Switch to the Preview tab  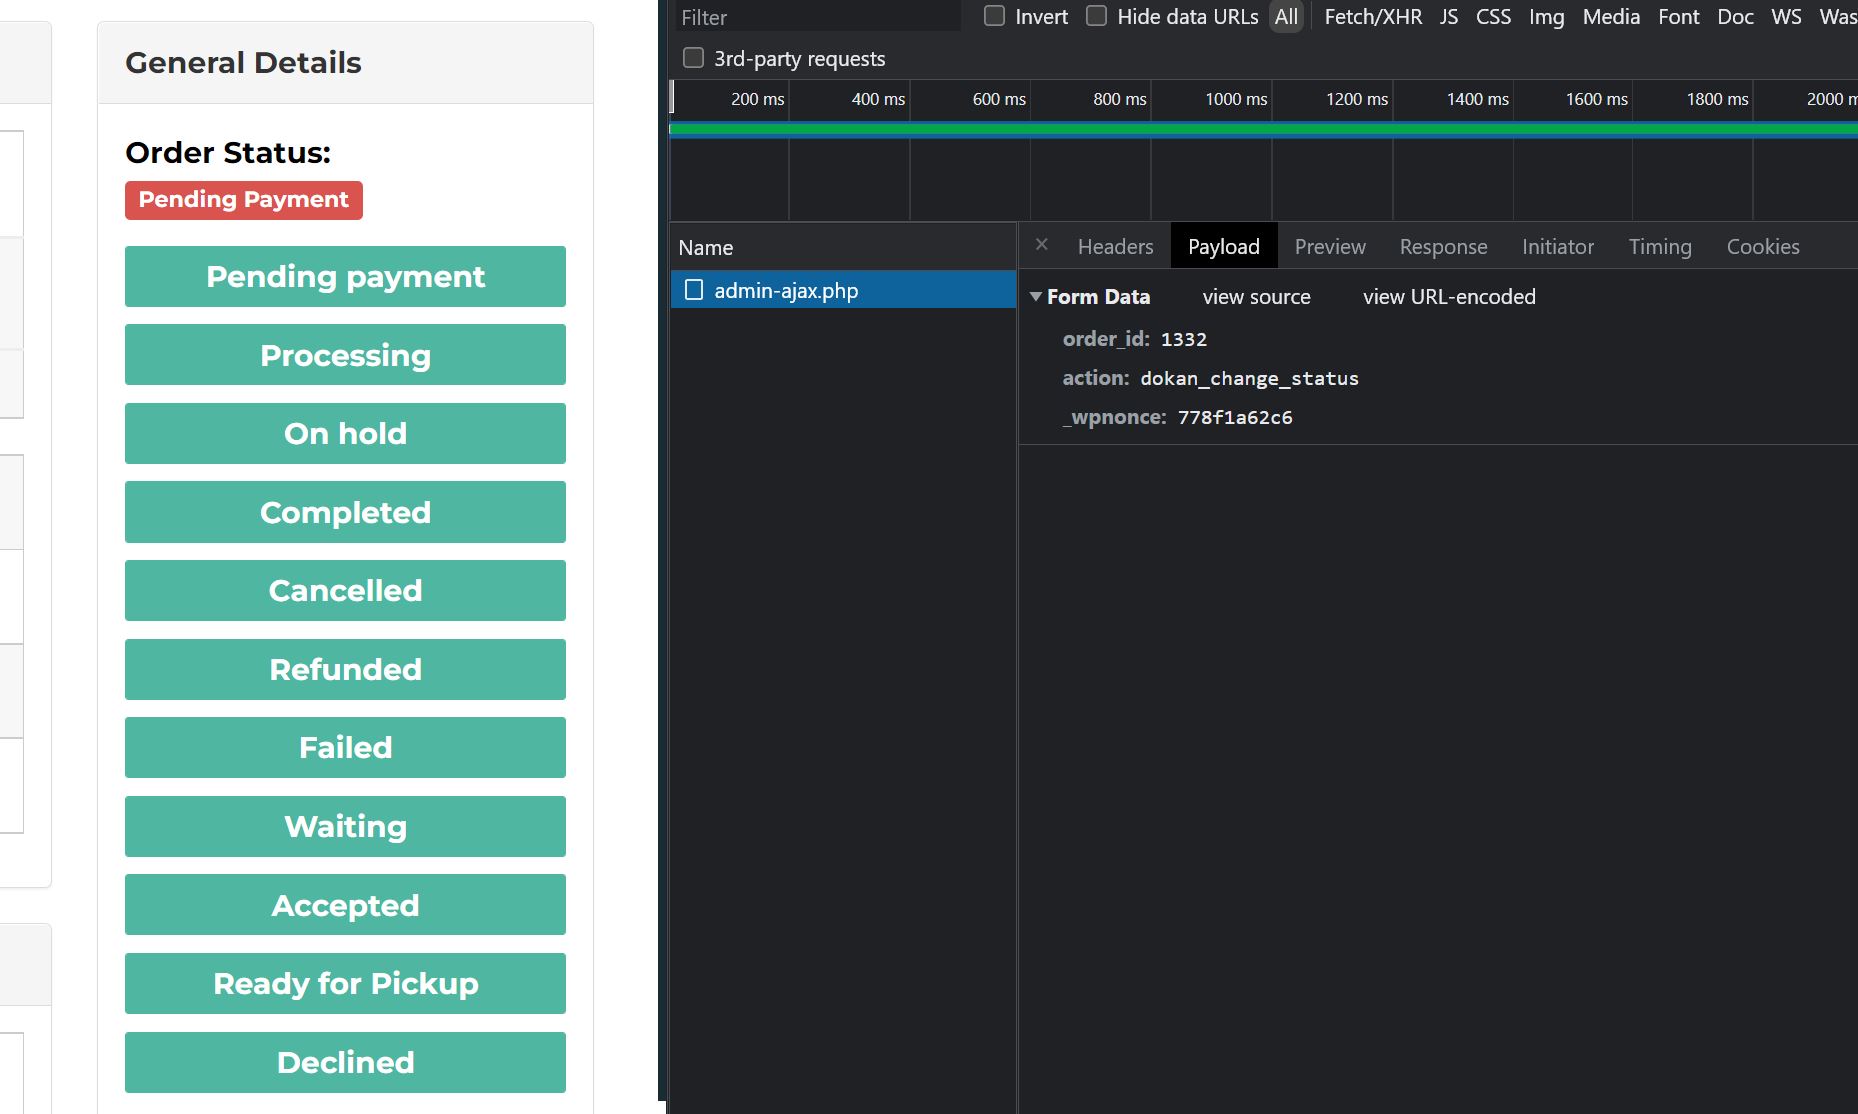point(1330,246)
